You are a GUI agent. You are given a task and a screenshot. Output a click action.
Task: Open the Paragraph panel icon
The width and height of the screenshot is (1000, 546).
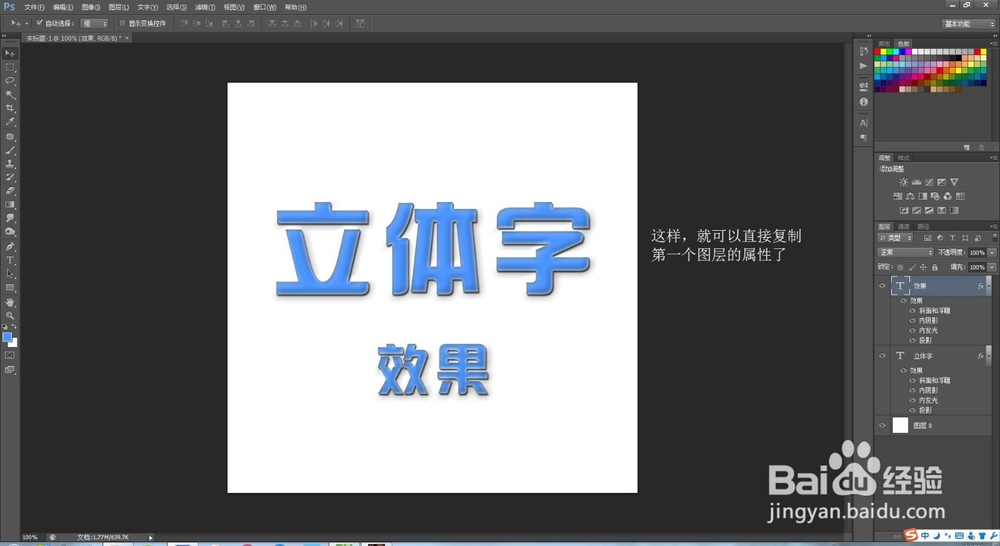pos(864,138)
